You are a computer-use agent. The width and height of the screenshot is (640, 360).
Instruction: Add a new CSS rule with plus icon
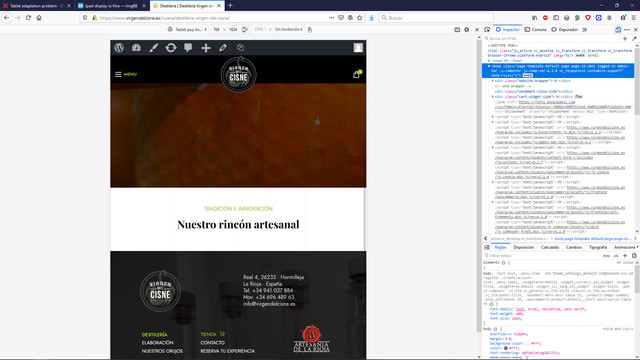pyautogui.click(x=625, y=256)
